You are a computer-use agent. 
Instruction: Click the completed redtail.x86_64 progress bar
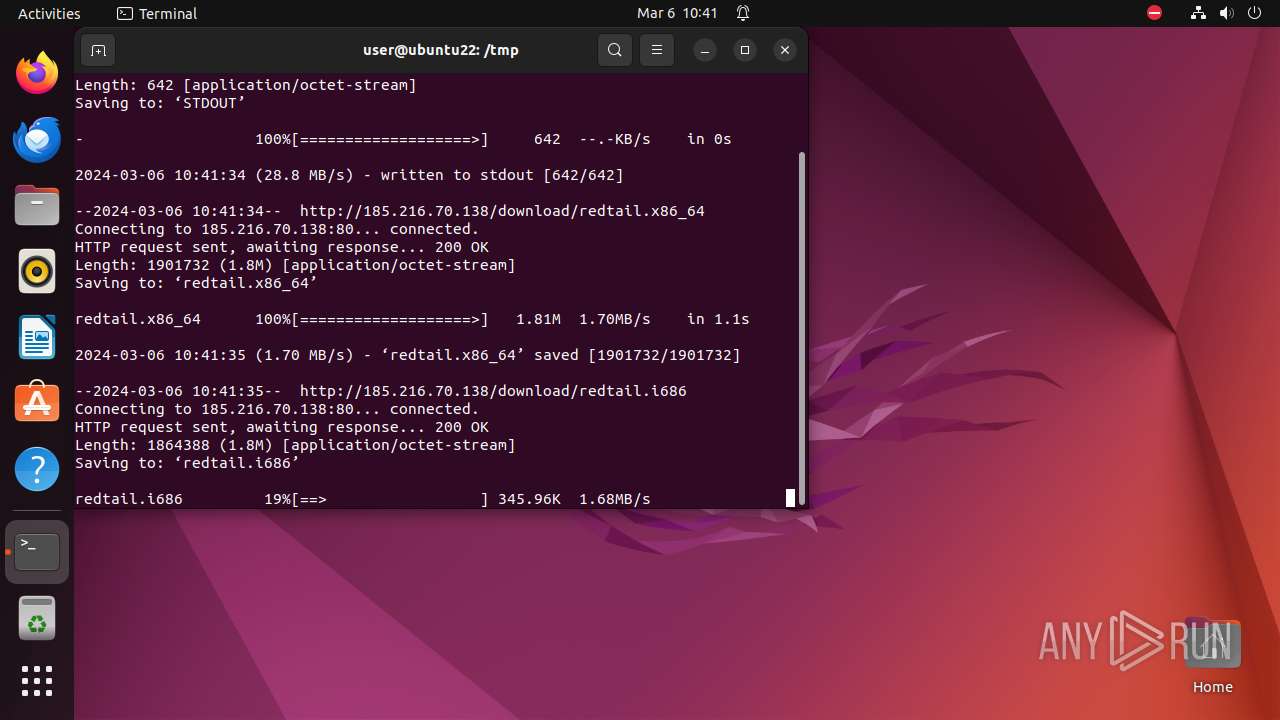[x=390, y=319]
